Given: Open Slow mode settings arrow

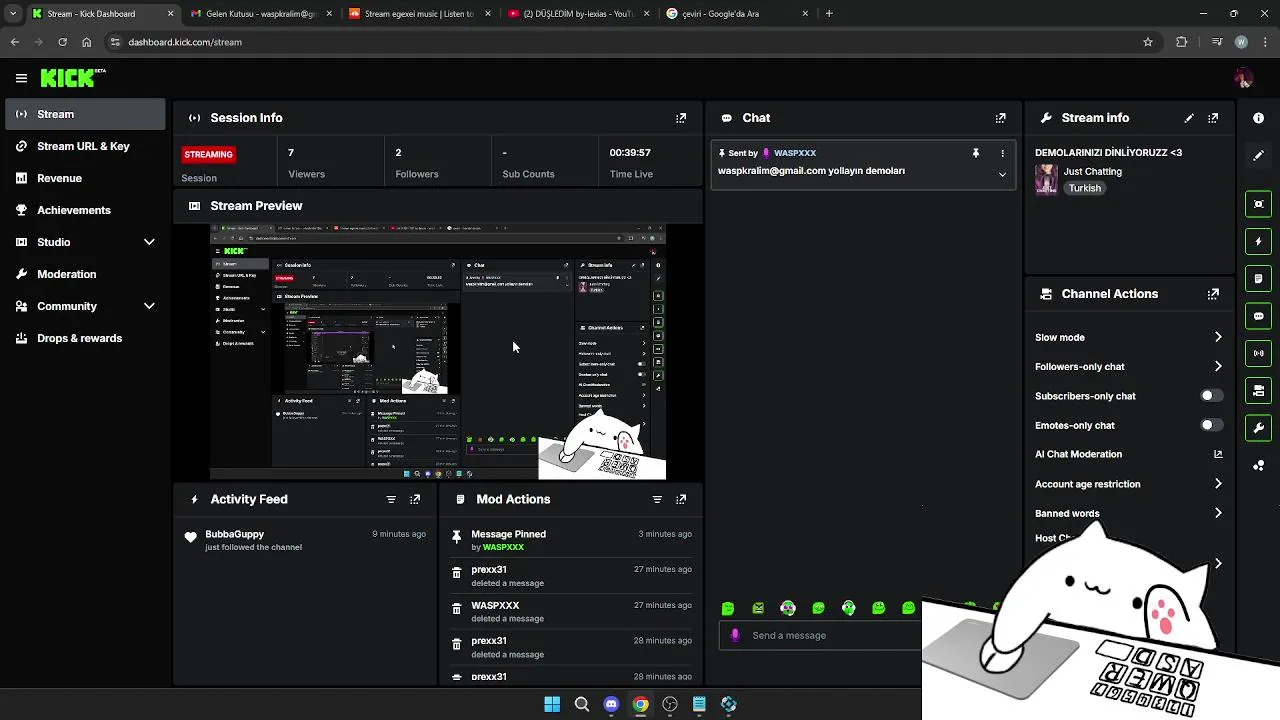Looking at the screenshot, I should click(1217, 337).
